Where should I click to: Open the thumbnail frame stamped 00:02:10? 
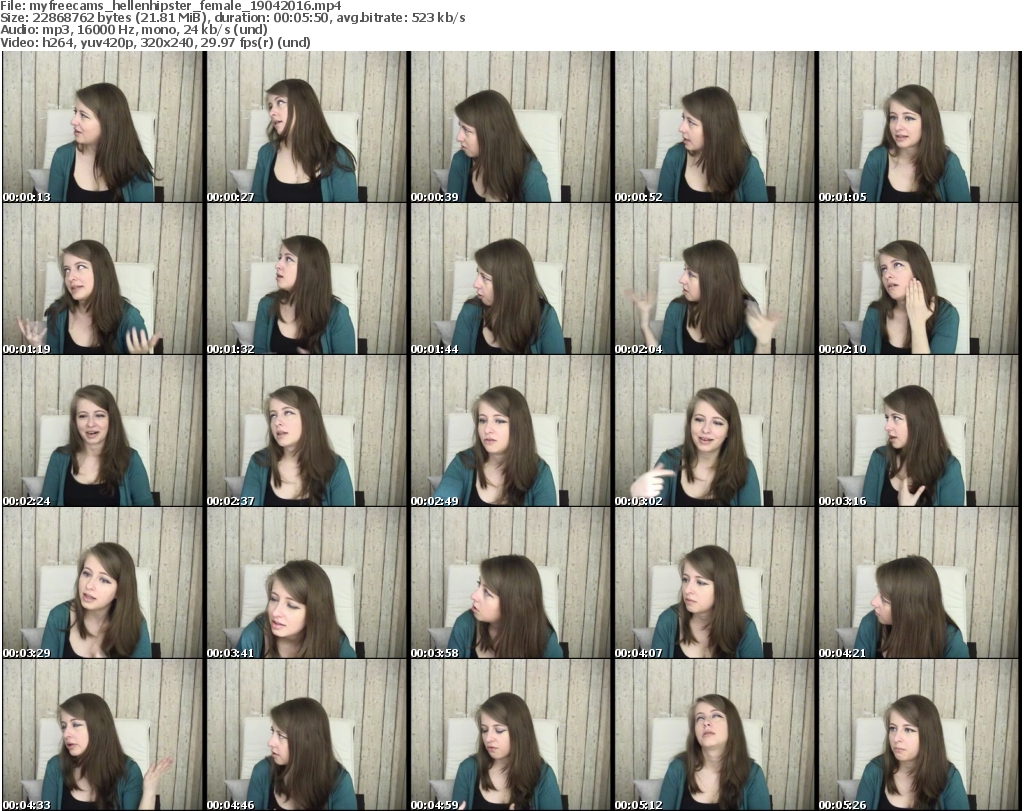tap(919, 279)
